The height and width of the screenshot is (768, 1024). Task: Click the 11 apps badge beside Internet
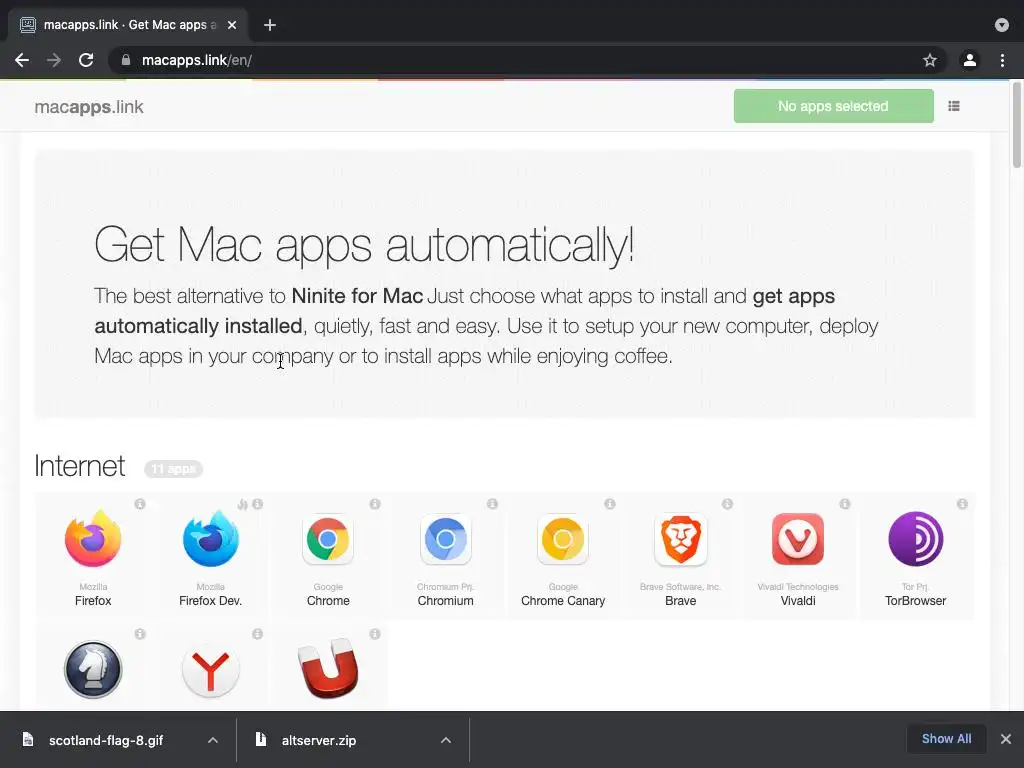pos(173,469)
